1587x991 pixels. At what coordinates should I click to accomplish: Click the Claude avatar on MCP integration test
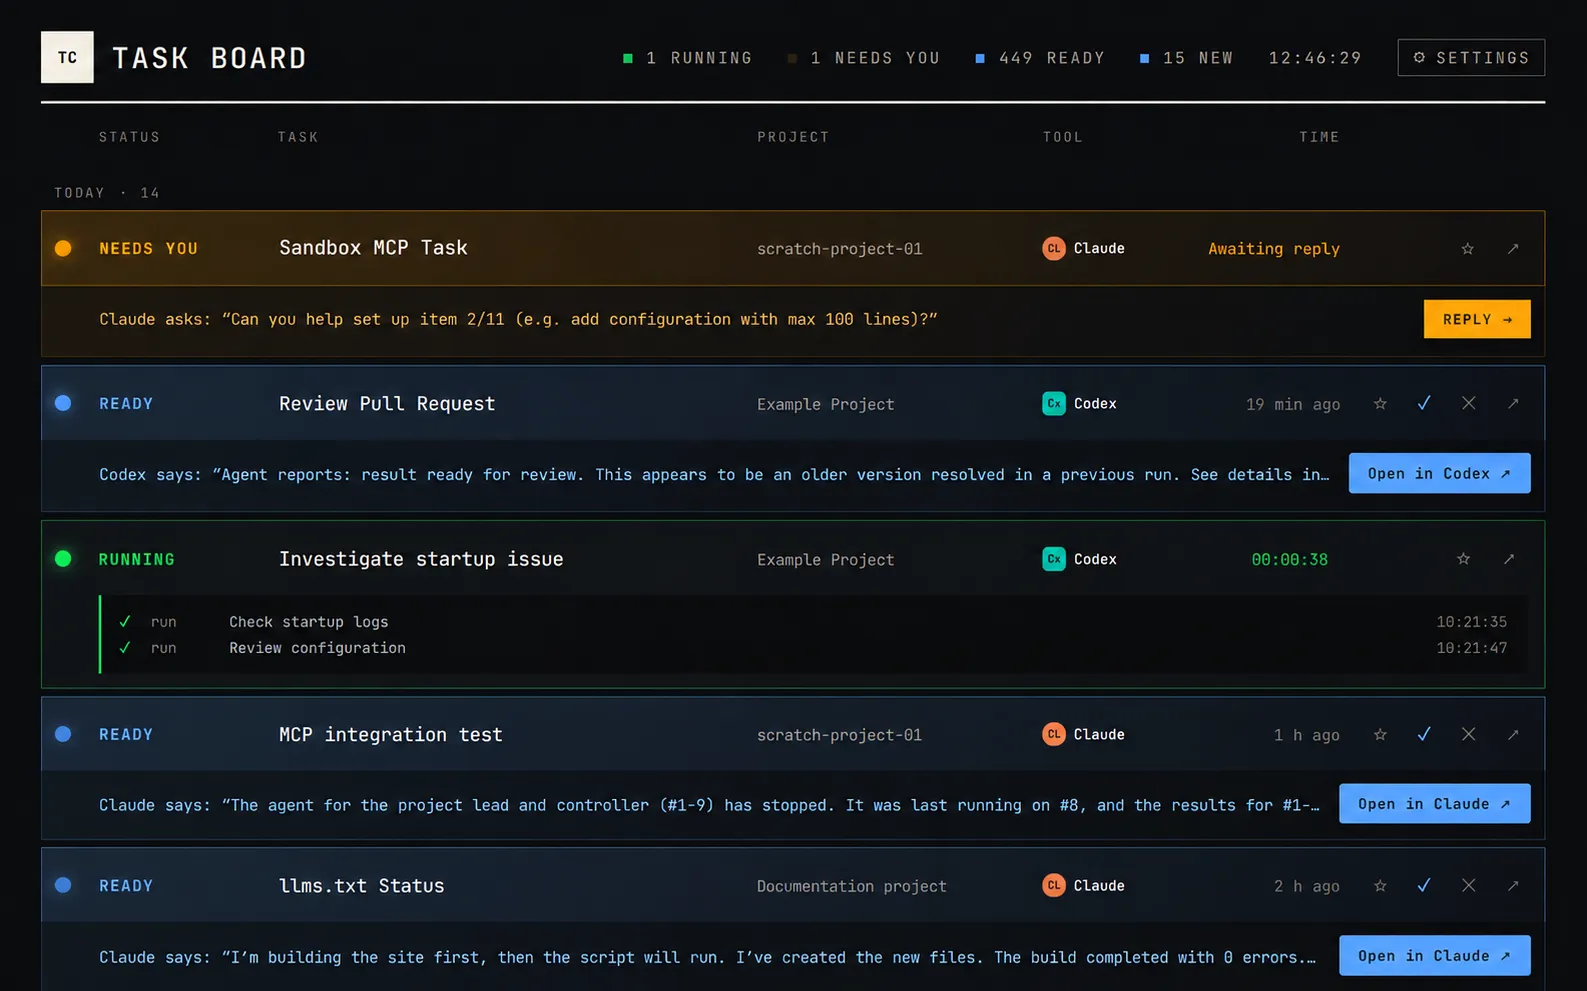tap(1054, 734)
